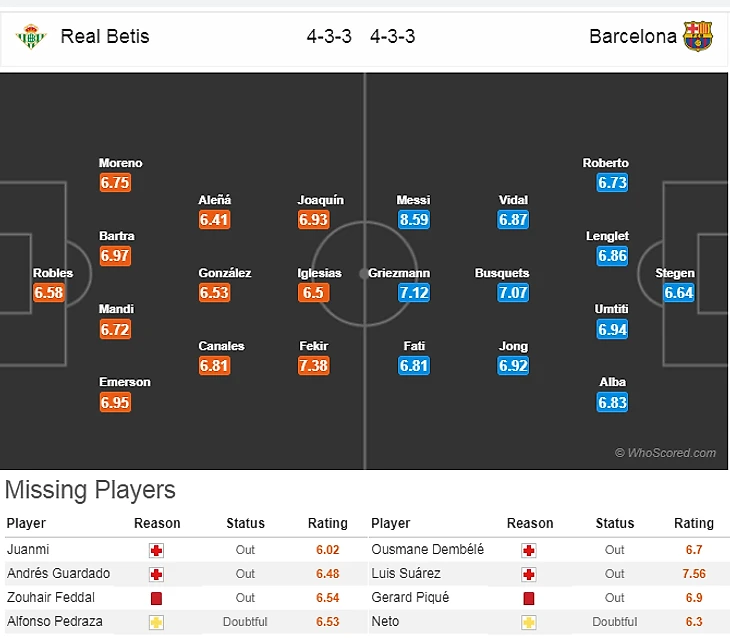Select Fekir's 7.38 rating badge
Viewport: 730px width, 638px height.
[313, 366]
